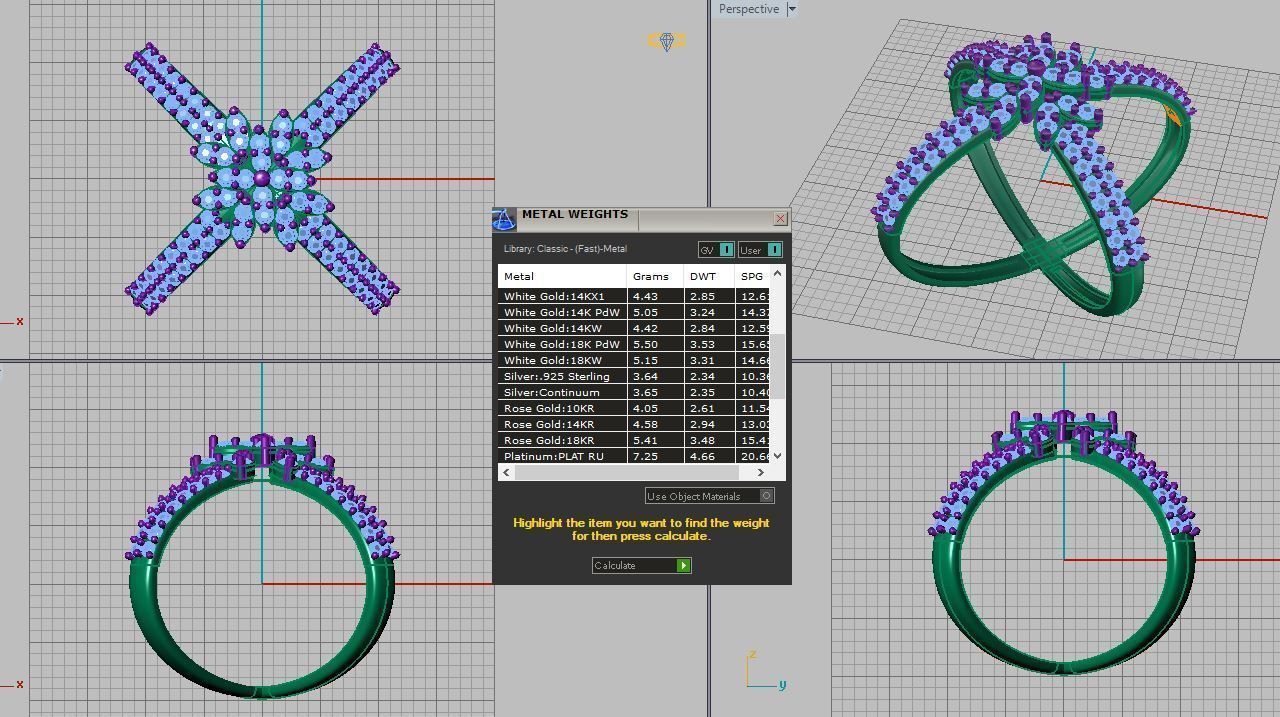Select the Silver:Continuum row
Screen dimensions: 1280x717
[x=634, y=392]
